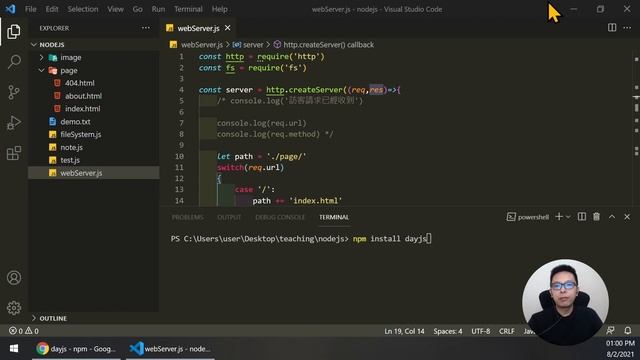
Task: Open the Search view in activity bar
Action: (13, 62)
